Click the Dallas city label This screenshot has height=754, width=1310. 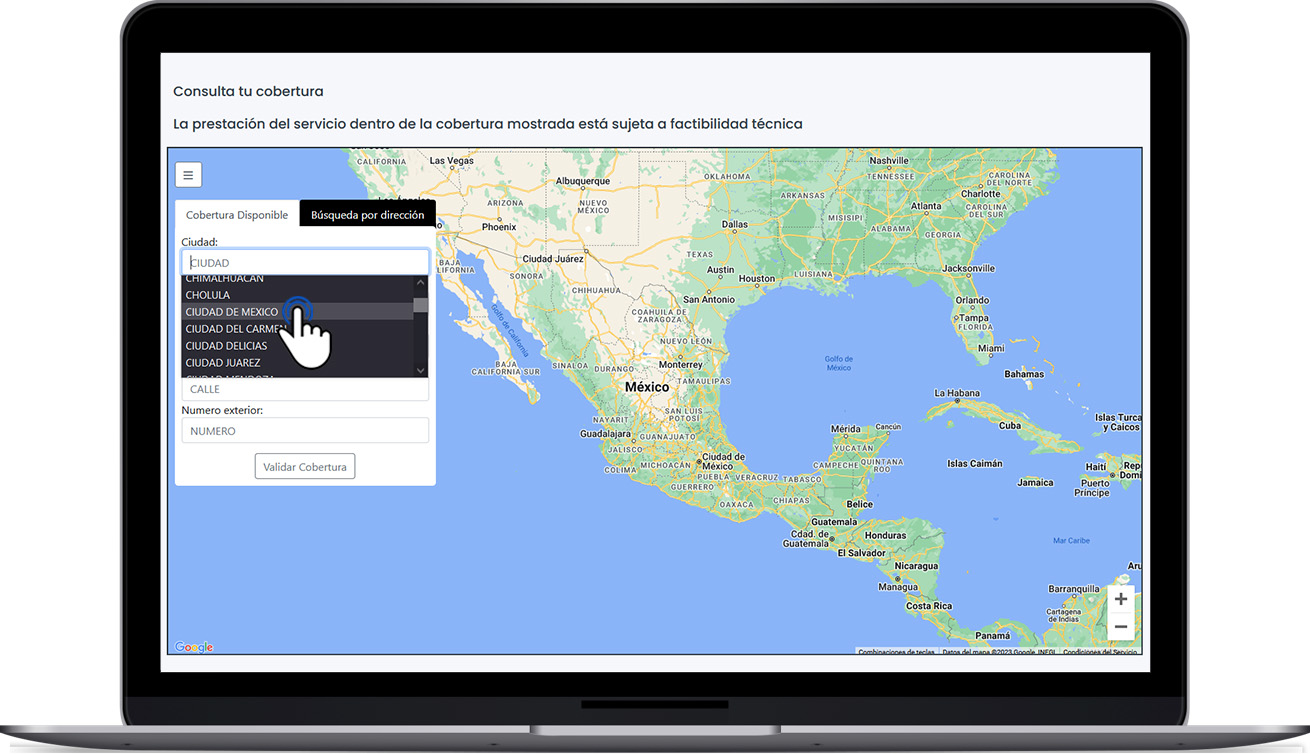coord(735,224)
